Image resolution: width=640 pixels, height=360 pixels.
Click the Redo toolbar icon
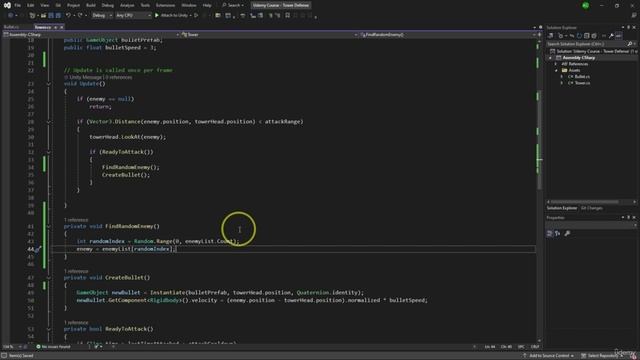point(80,16)
